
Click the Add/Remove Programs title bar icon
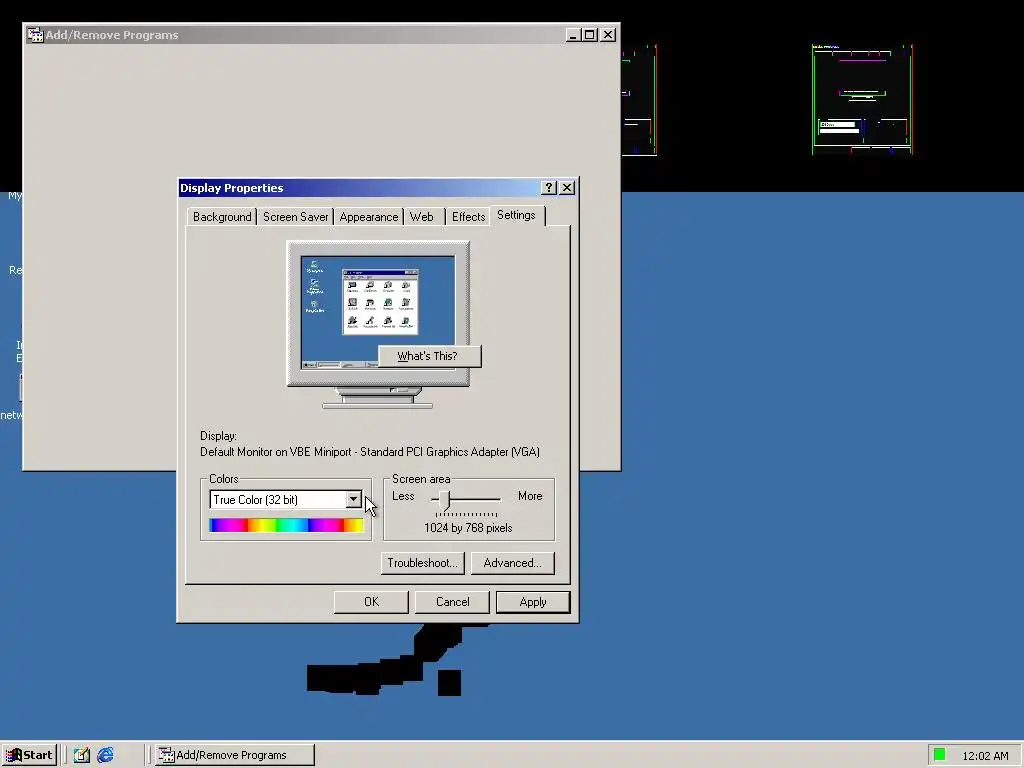(x=35, y=35)
